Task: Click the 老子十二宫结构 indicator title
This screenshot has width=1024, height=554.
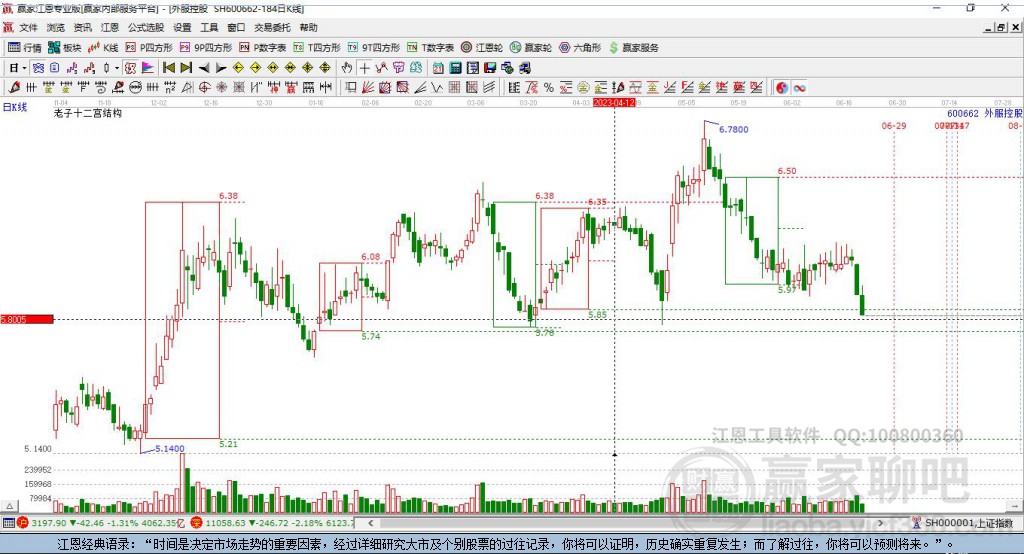Action: point(88,113)
